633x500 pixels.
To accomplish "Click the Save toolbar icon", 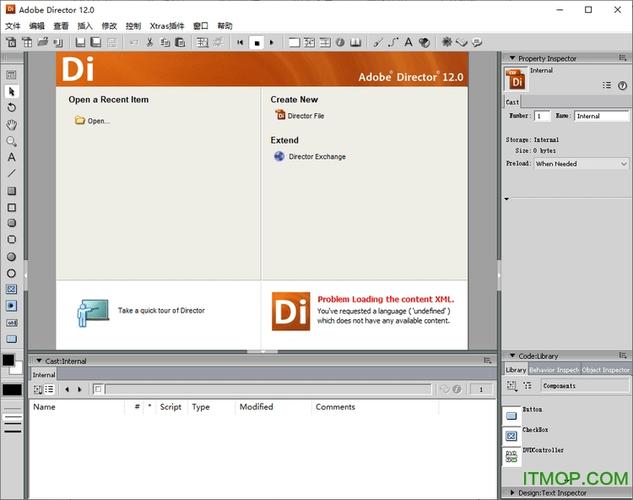I will (x=80, y=42).
